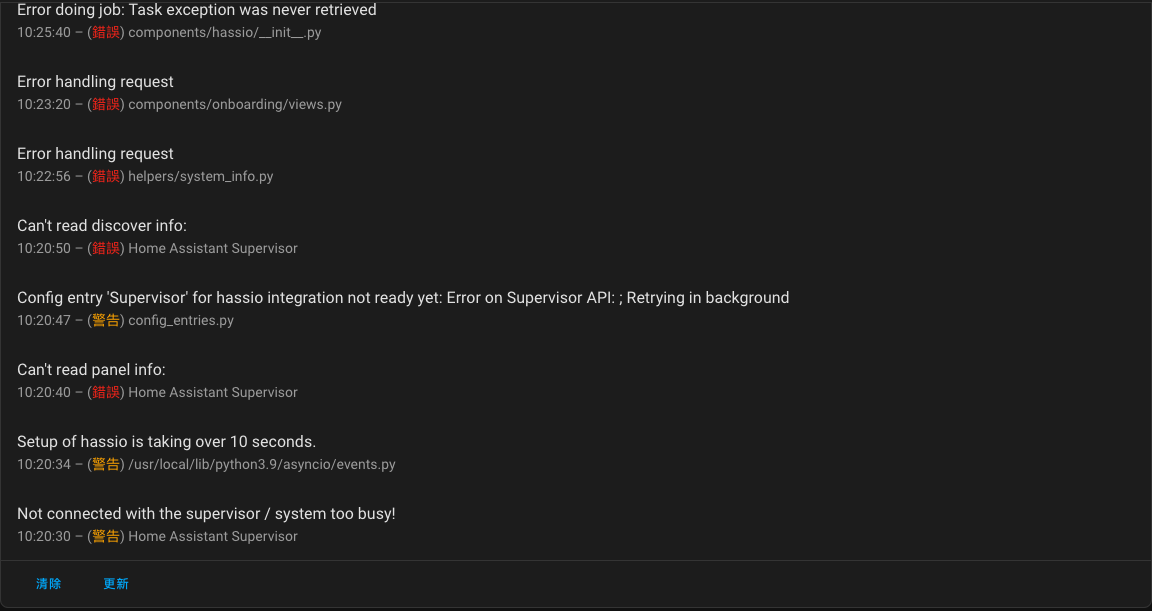Click the 更新 (refresh) button
The image size is (1152, 611).
(x=116, y=584)
